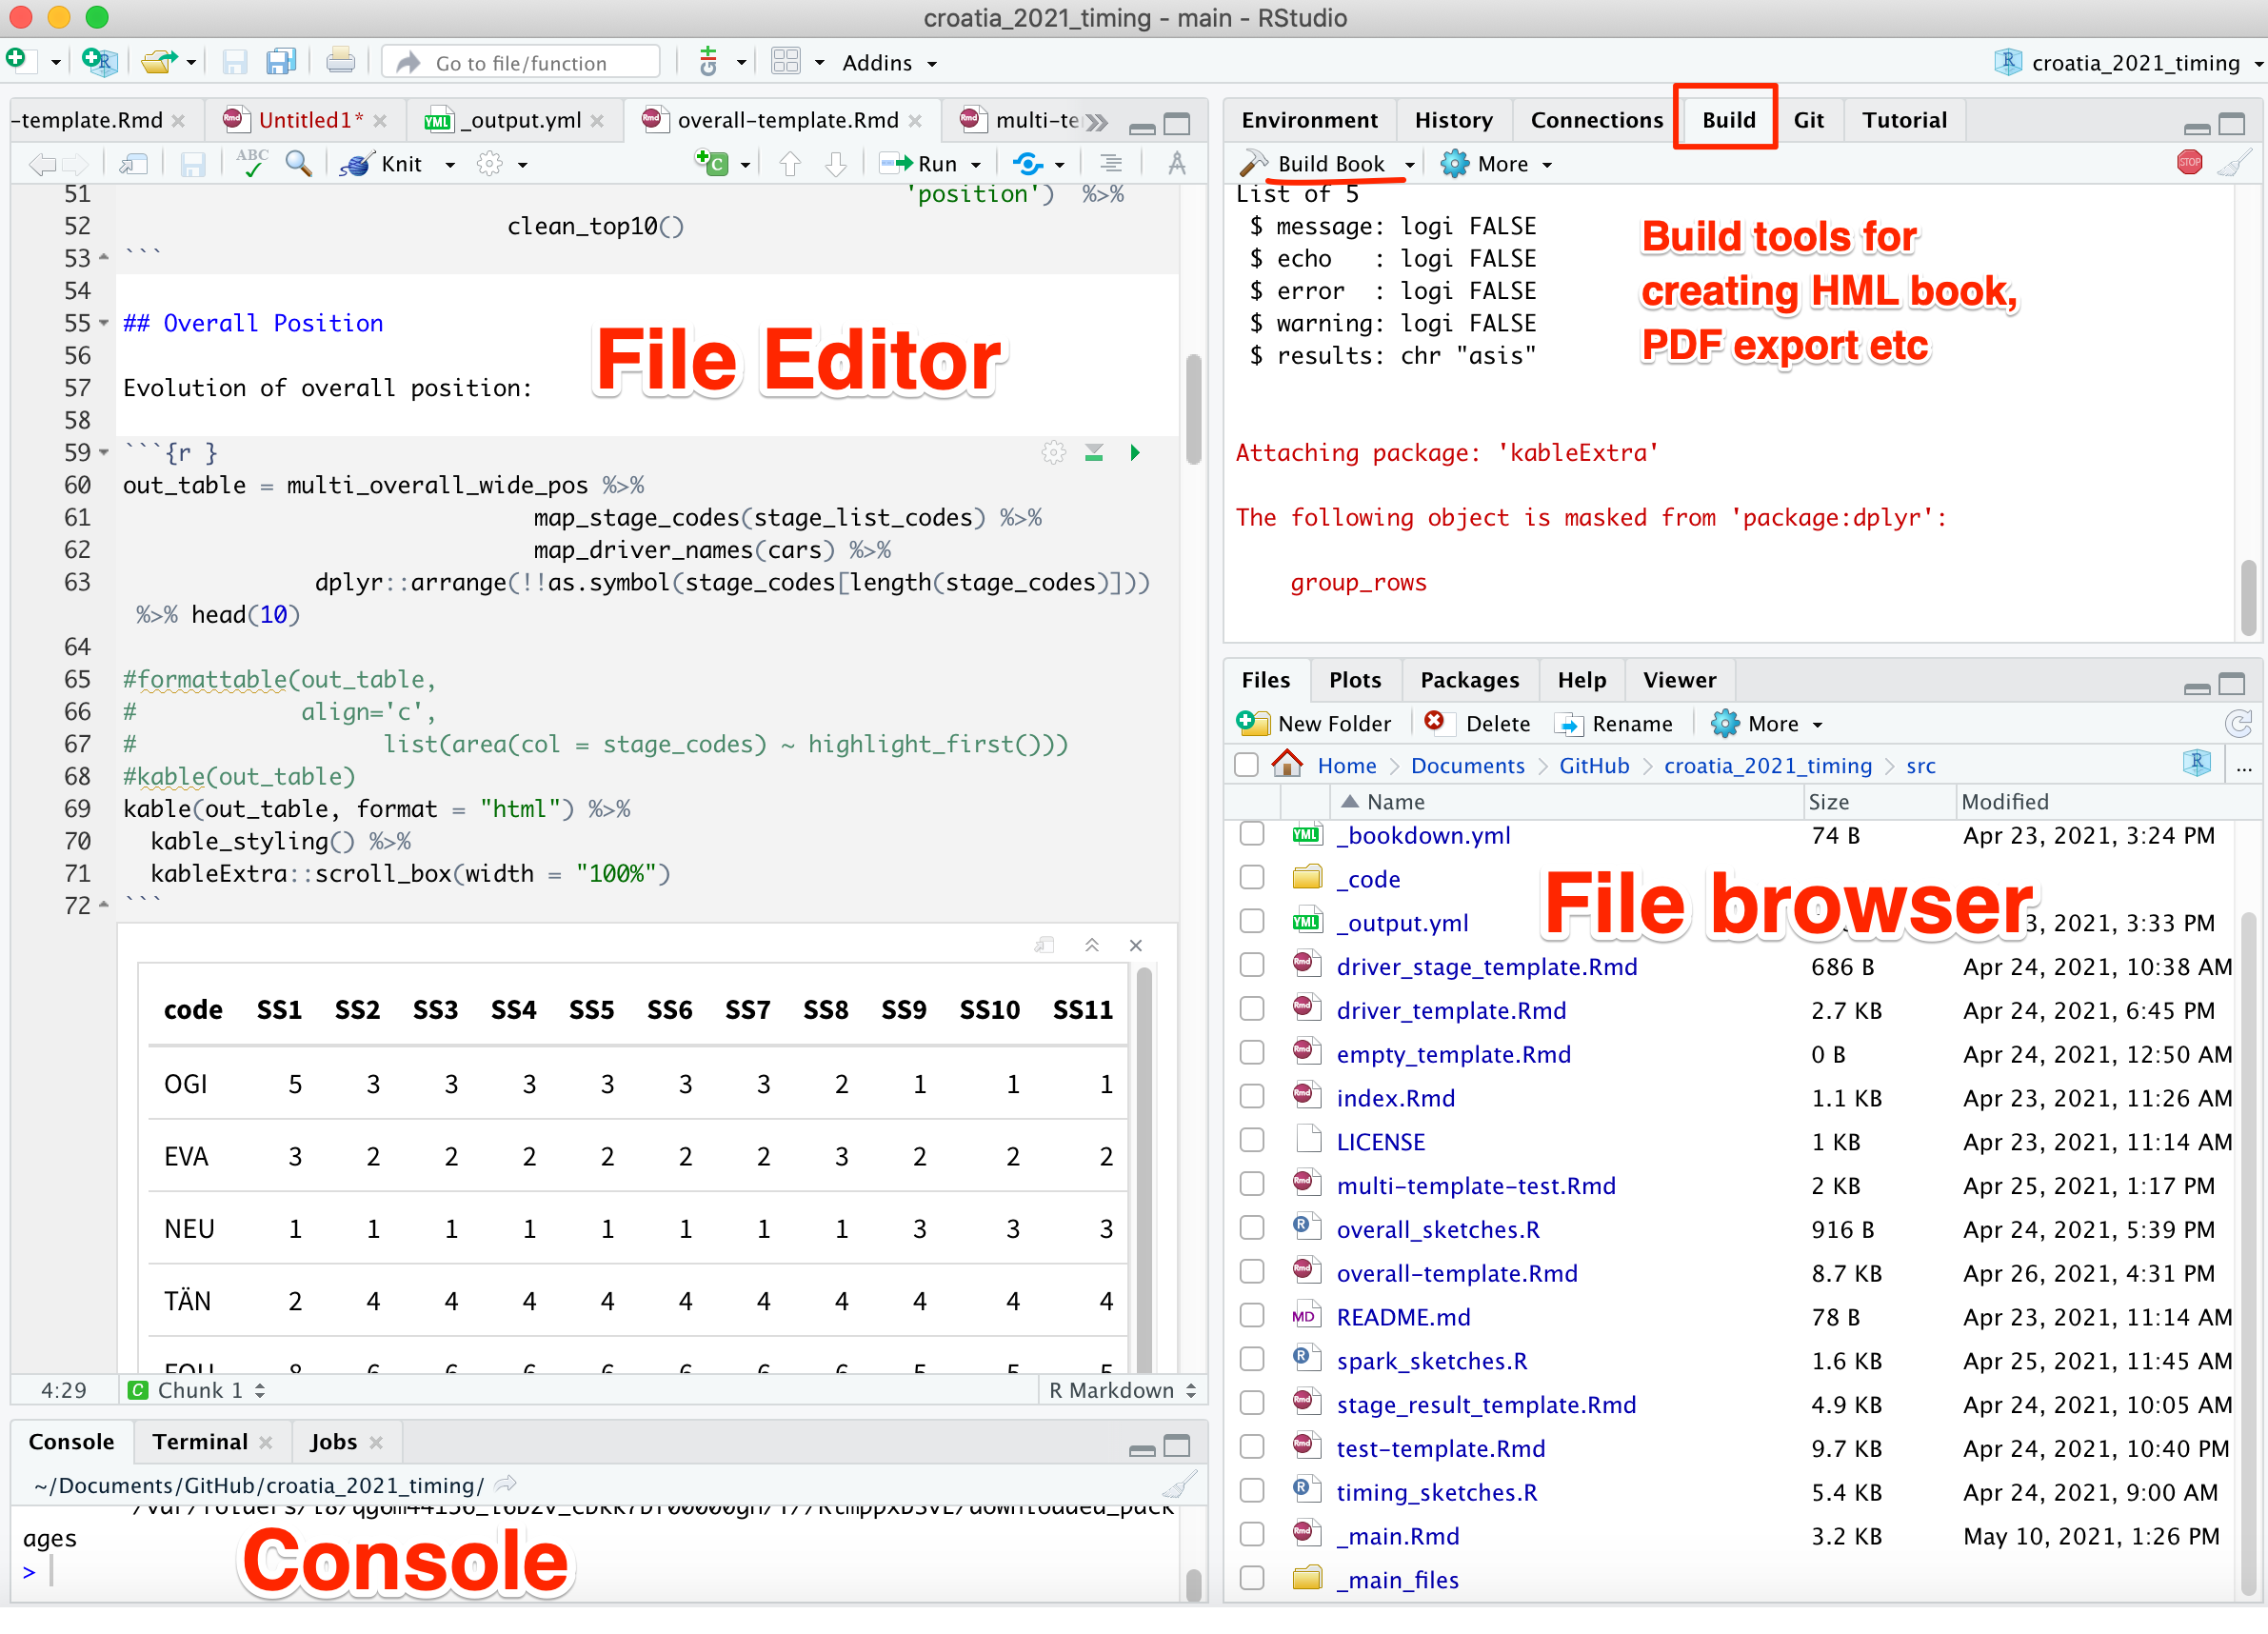Open overall-template.Rmd file link

pos(1456,1273)
